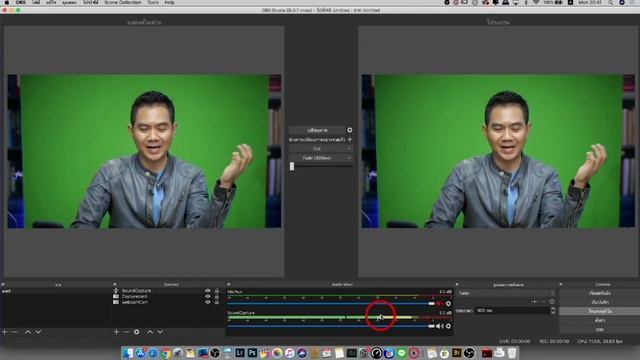This screenshot has width=640, height=360.
Task: Open source properties gear in Sources panel
Action: (137, 332)
